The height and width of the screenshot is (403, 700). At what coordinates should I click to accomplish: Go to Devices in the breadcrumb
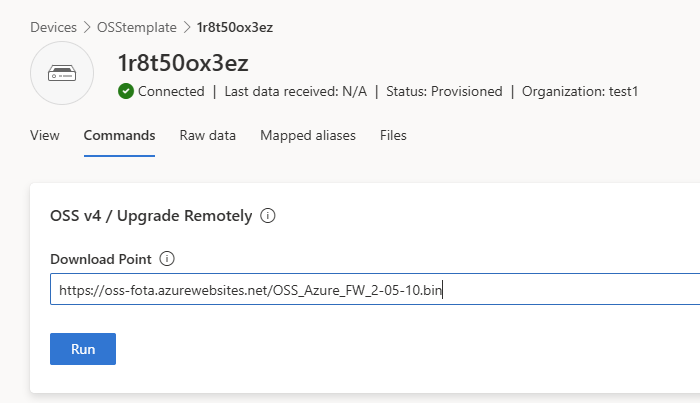coord(53,27)
